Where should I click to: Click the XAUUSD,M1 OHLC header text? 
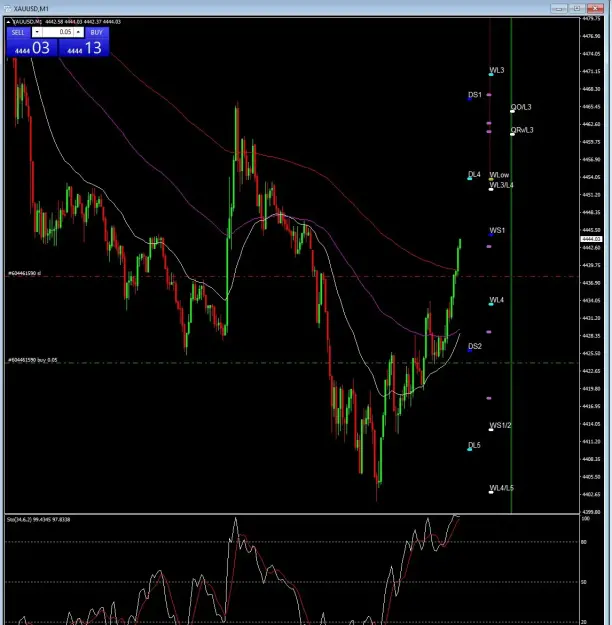[66, 22]
